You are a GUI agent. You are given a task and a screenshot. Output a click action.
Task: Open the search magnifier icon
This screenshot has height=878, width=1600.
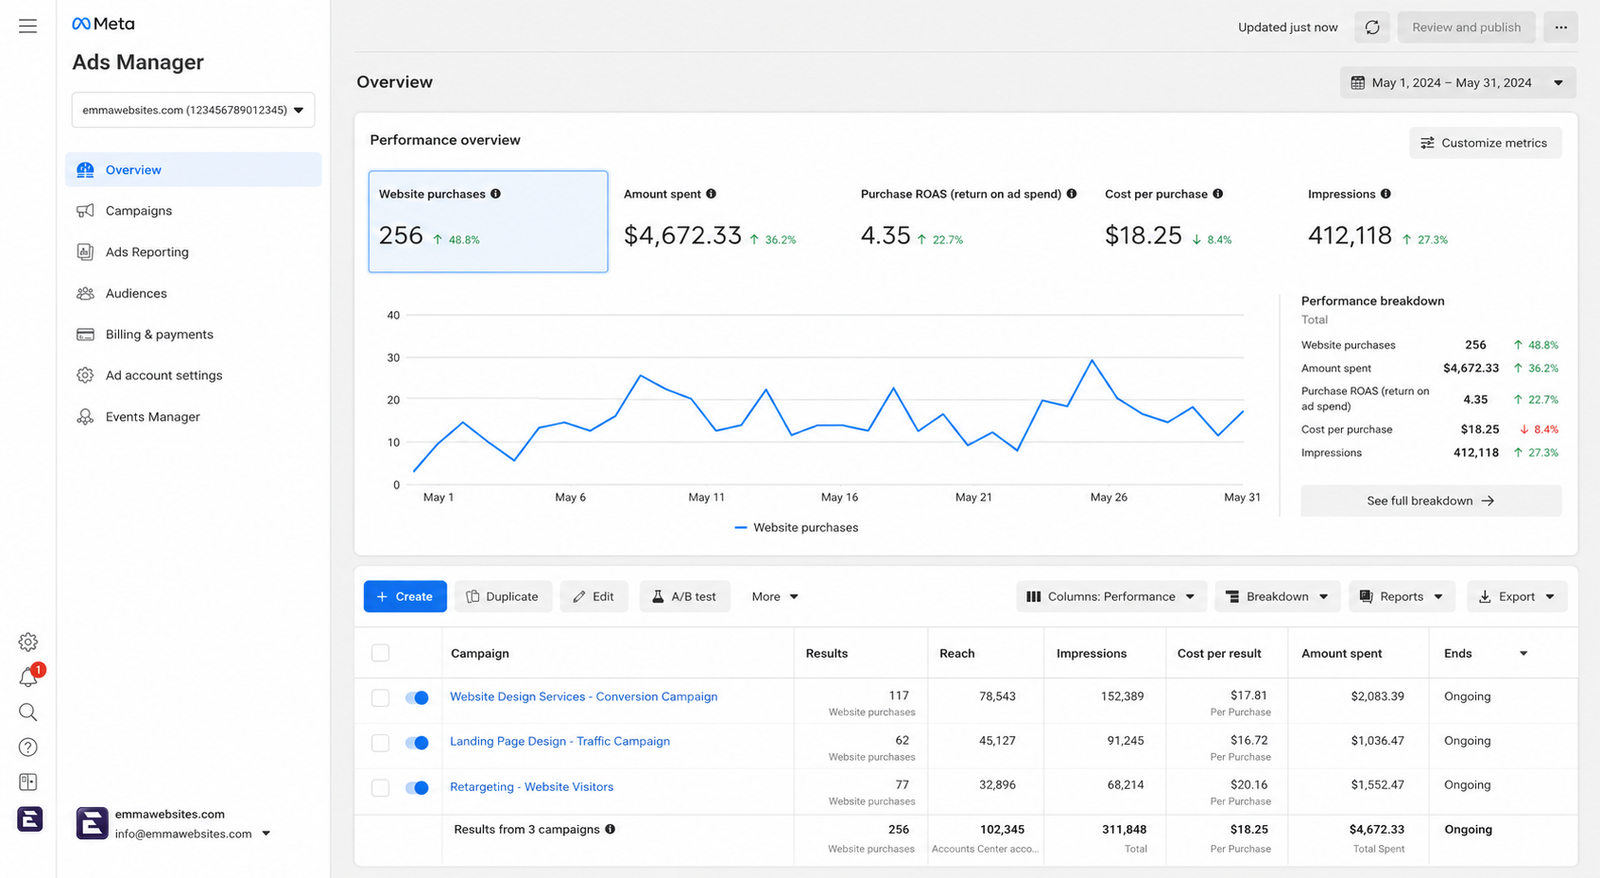click(x=28, y=712)
